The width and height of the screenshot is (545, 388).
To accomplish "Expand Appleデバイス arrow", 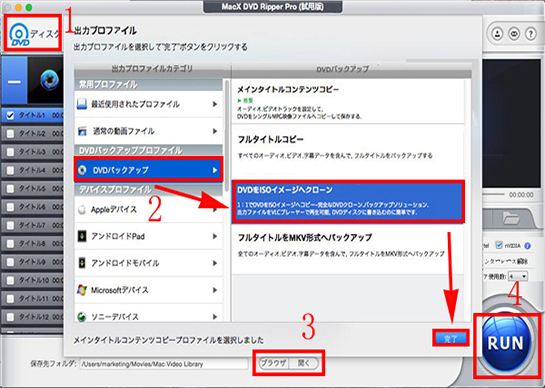I will pyautogui.click(x=215, y=209).
